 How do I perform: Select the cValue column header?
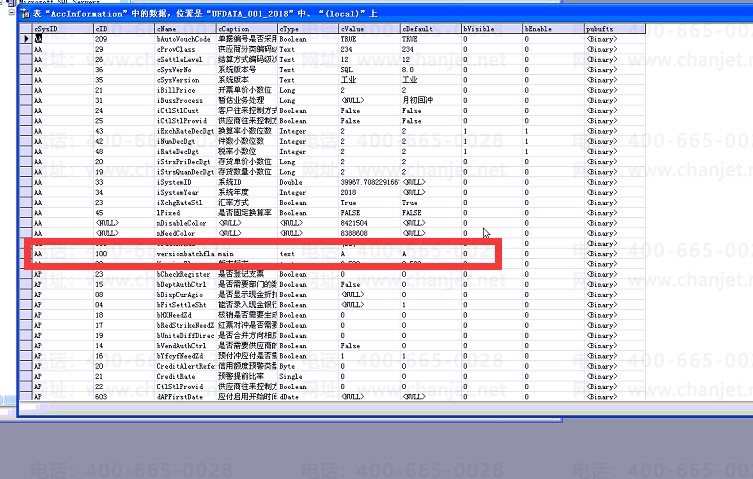[370, 29]
